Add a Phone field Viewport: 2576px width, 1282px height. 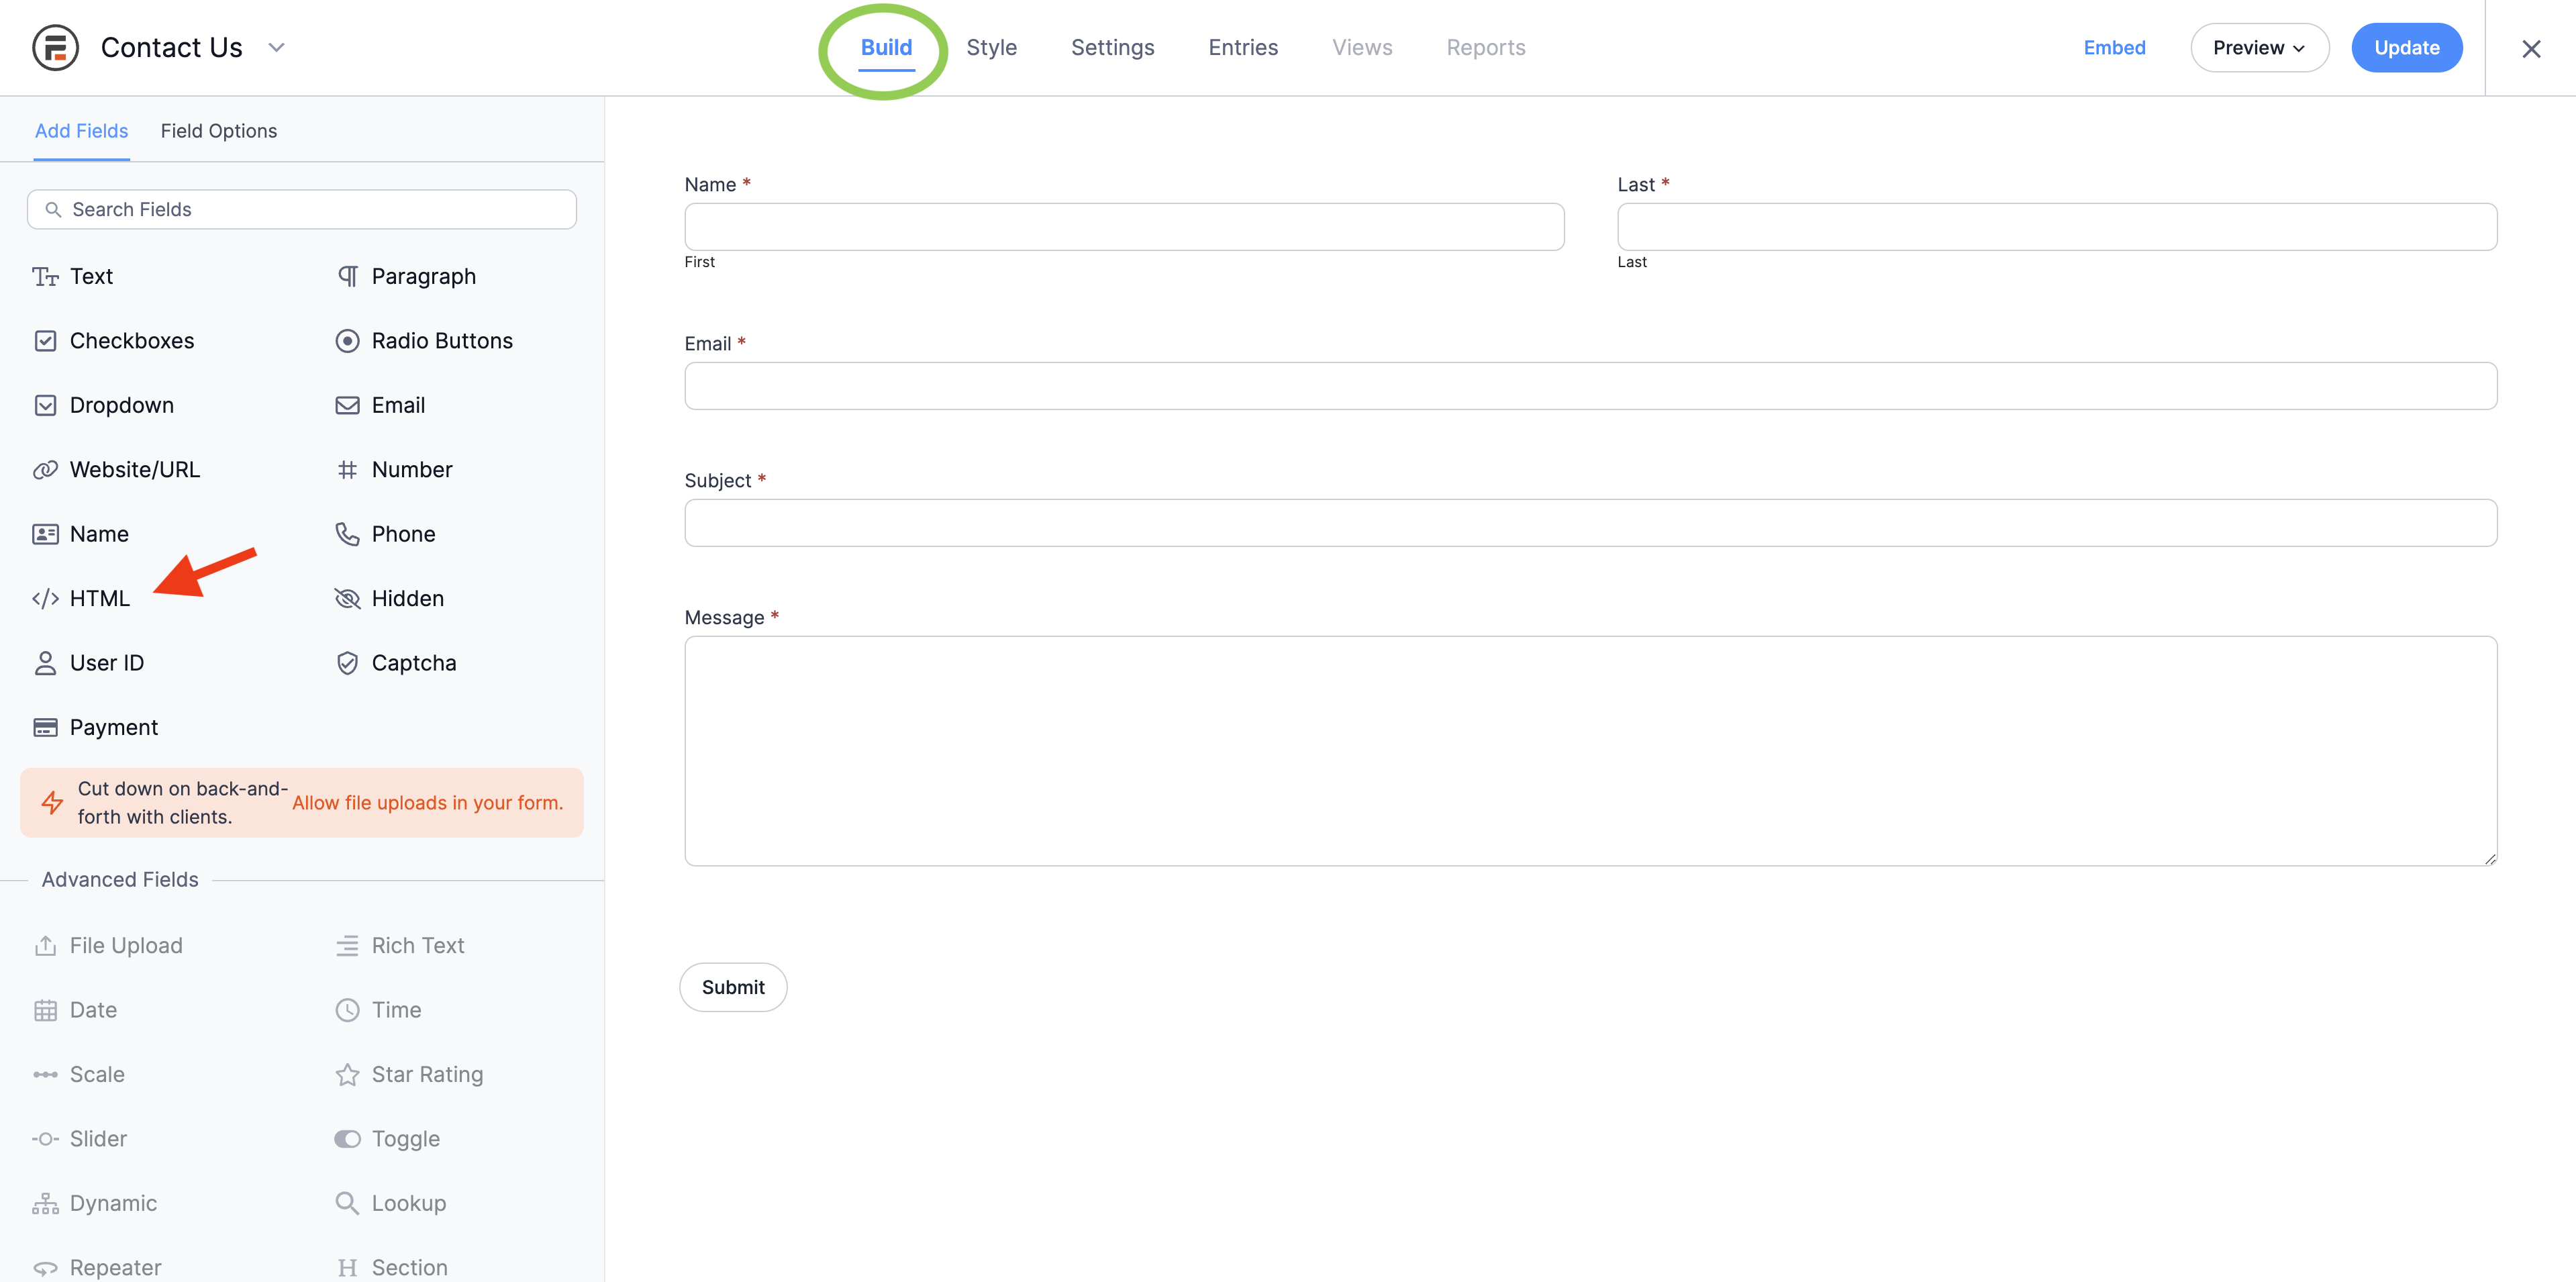tap(403, 534)
